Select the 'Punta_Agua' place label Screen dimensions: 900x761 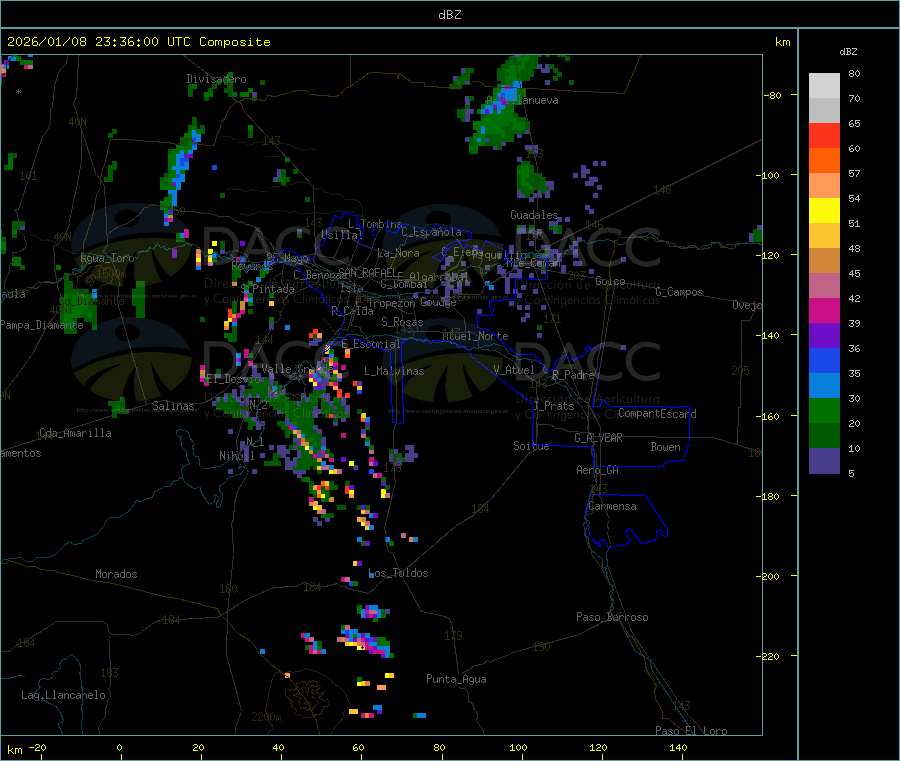[x=456, y=679]
